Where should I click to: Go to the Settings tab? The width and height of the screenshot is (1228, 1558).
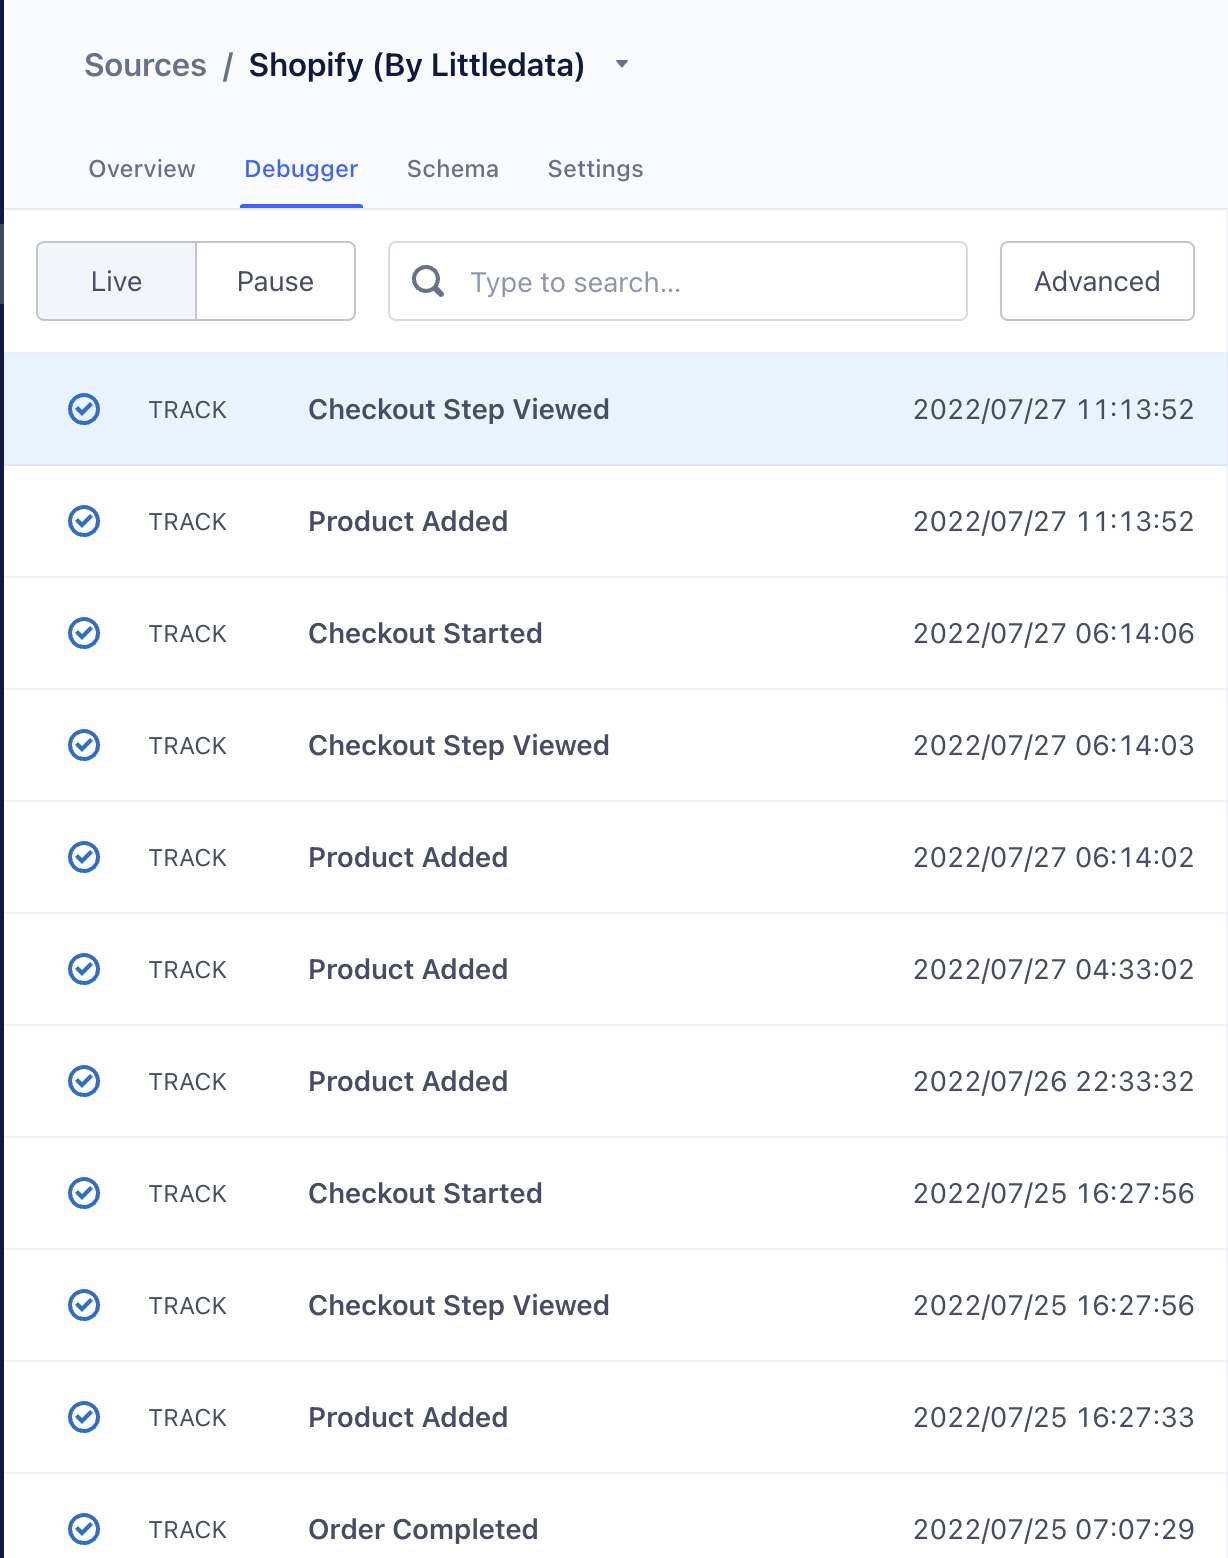595,169
